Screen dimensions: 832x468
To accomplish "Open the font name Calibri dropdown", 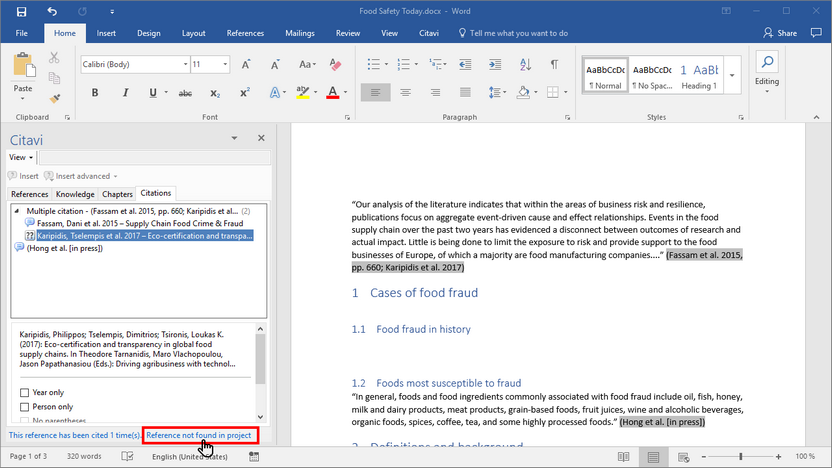I will [x=186, y=64].
